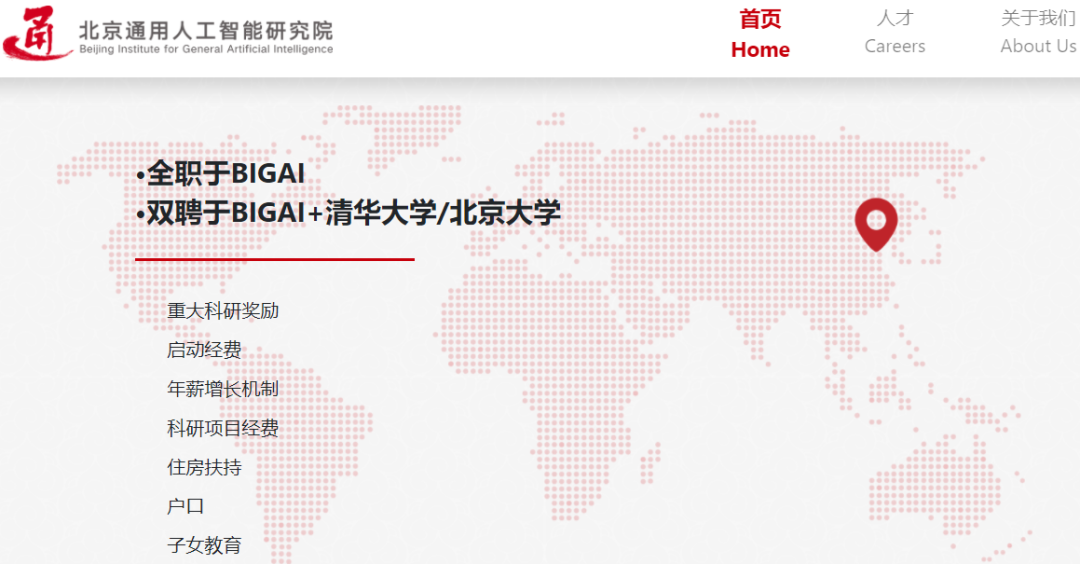The height and width of the screenshot is (564, 1080).
Task: Select 年薪增长机制 in the benefits list
Action: coord(223,389)
